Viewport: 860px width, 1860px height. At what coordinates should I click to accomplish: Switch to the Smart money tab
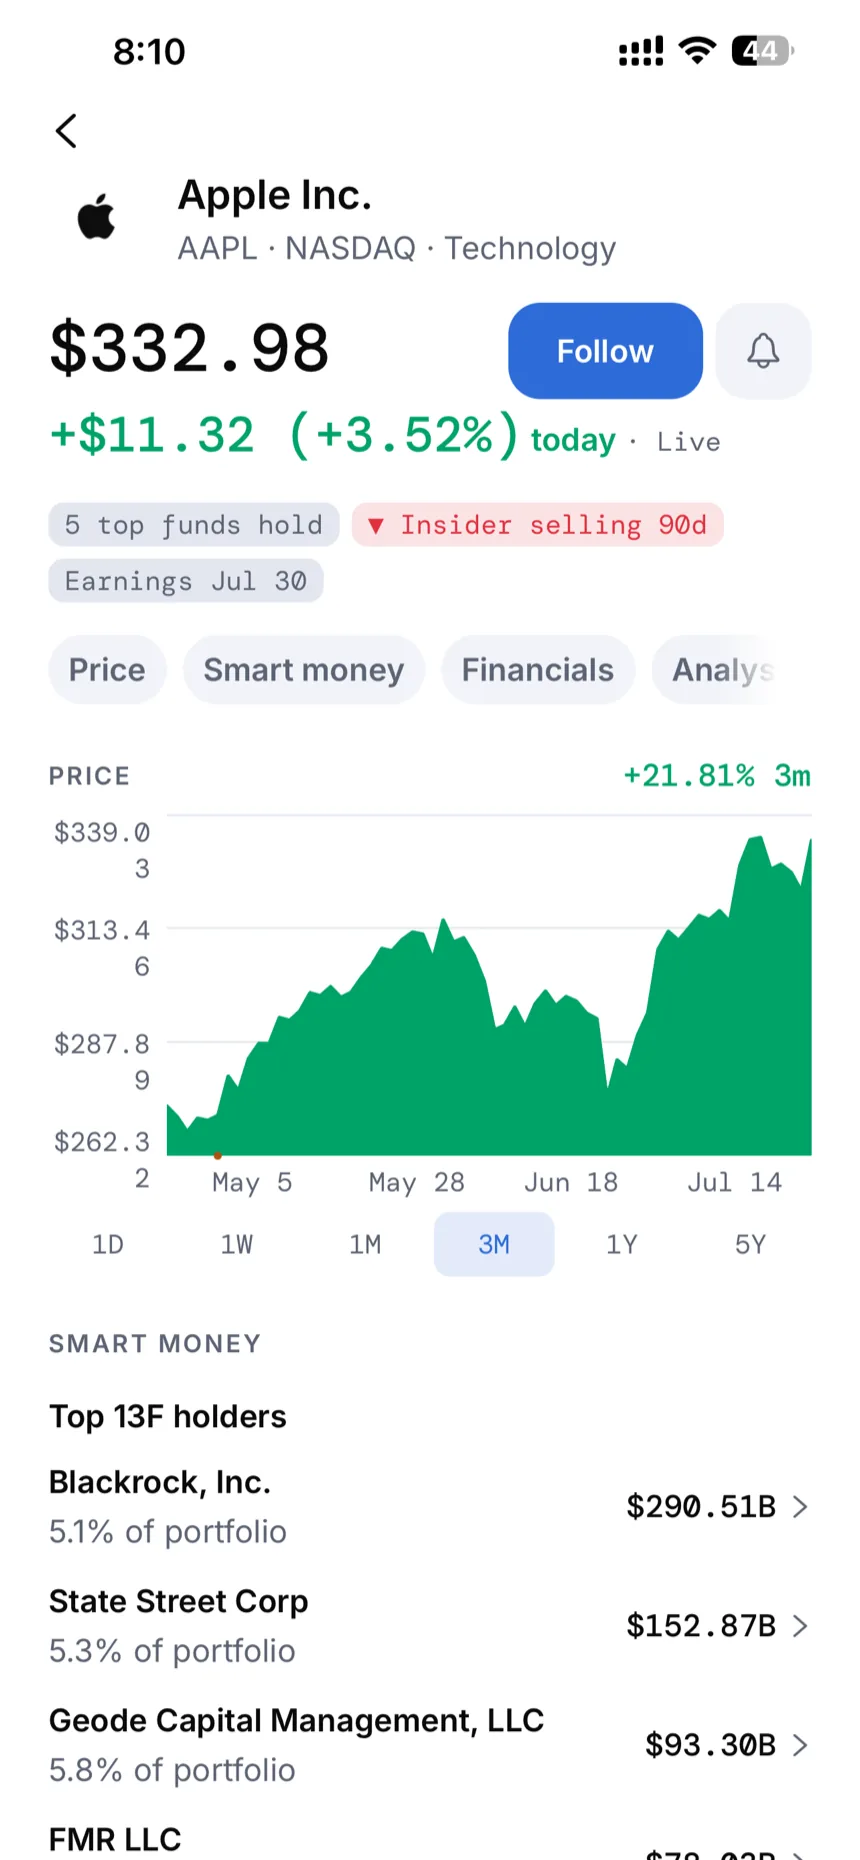304,670
